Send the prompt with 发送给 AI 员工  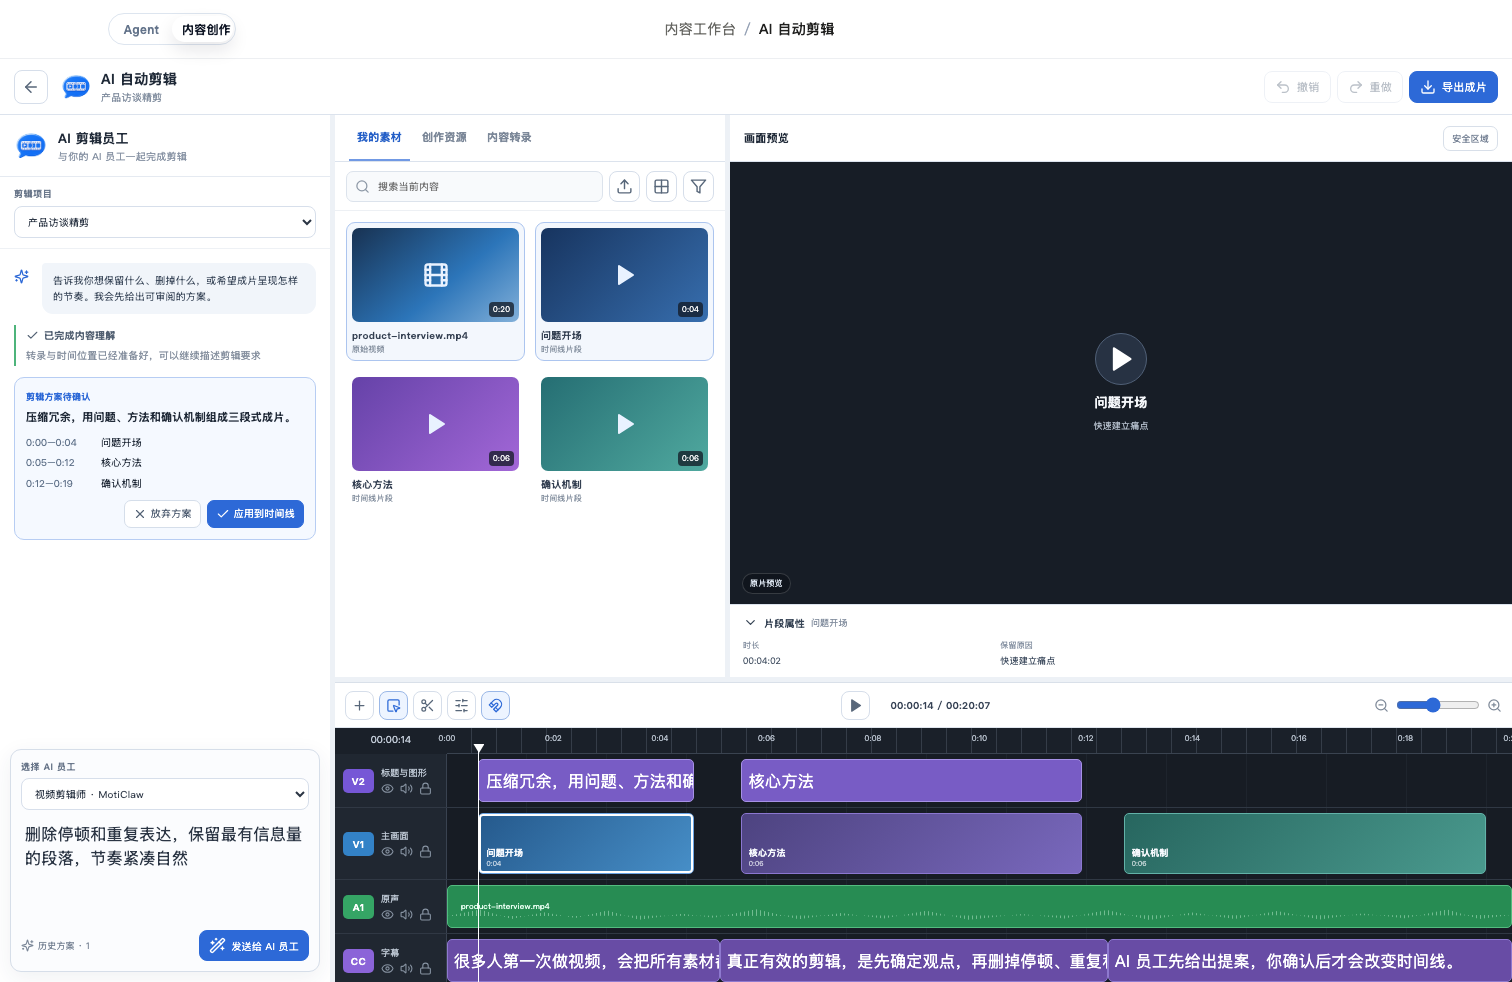coord(254,946)
